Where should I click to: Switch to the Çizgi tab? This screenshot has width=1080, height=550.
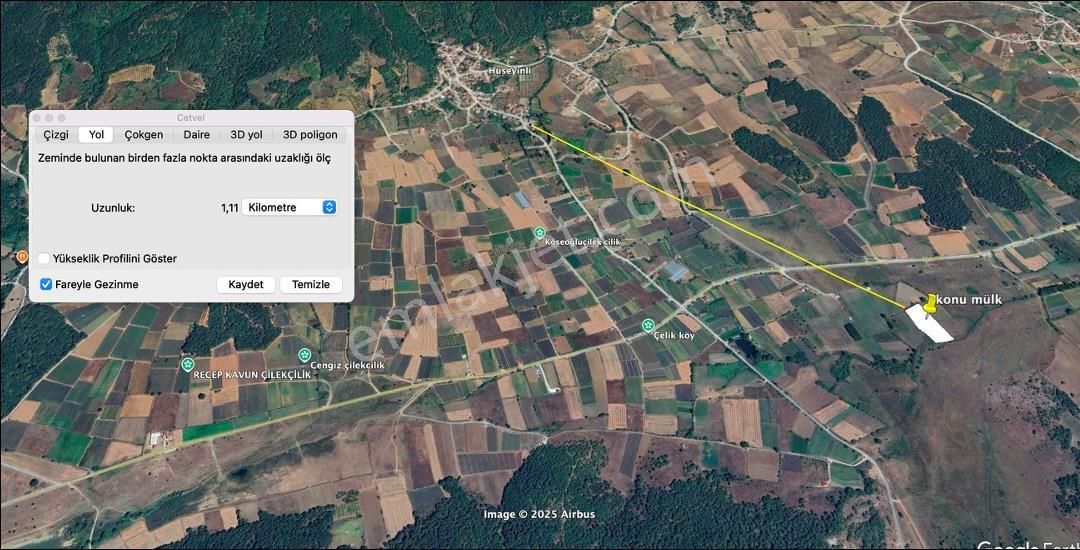point(56,135)
